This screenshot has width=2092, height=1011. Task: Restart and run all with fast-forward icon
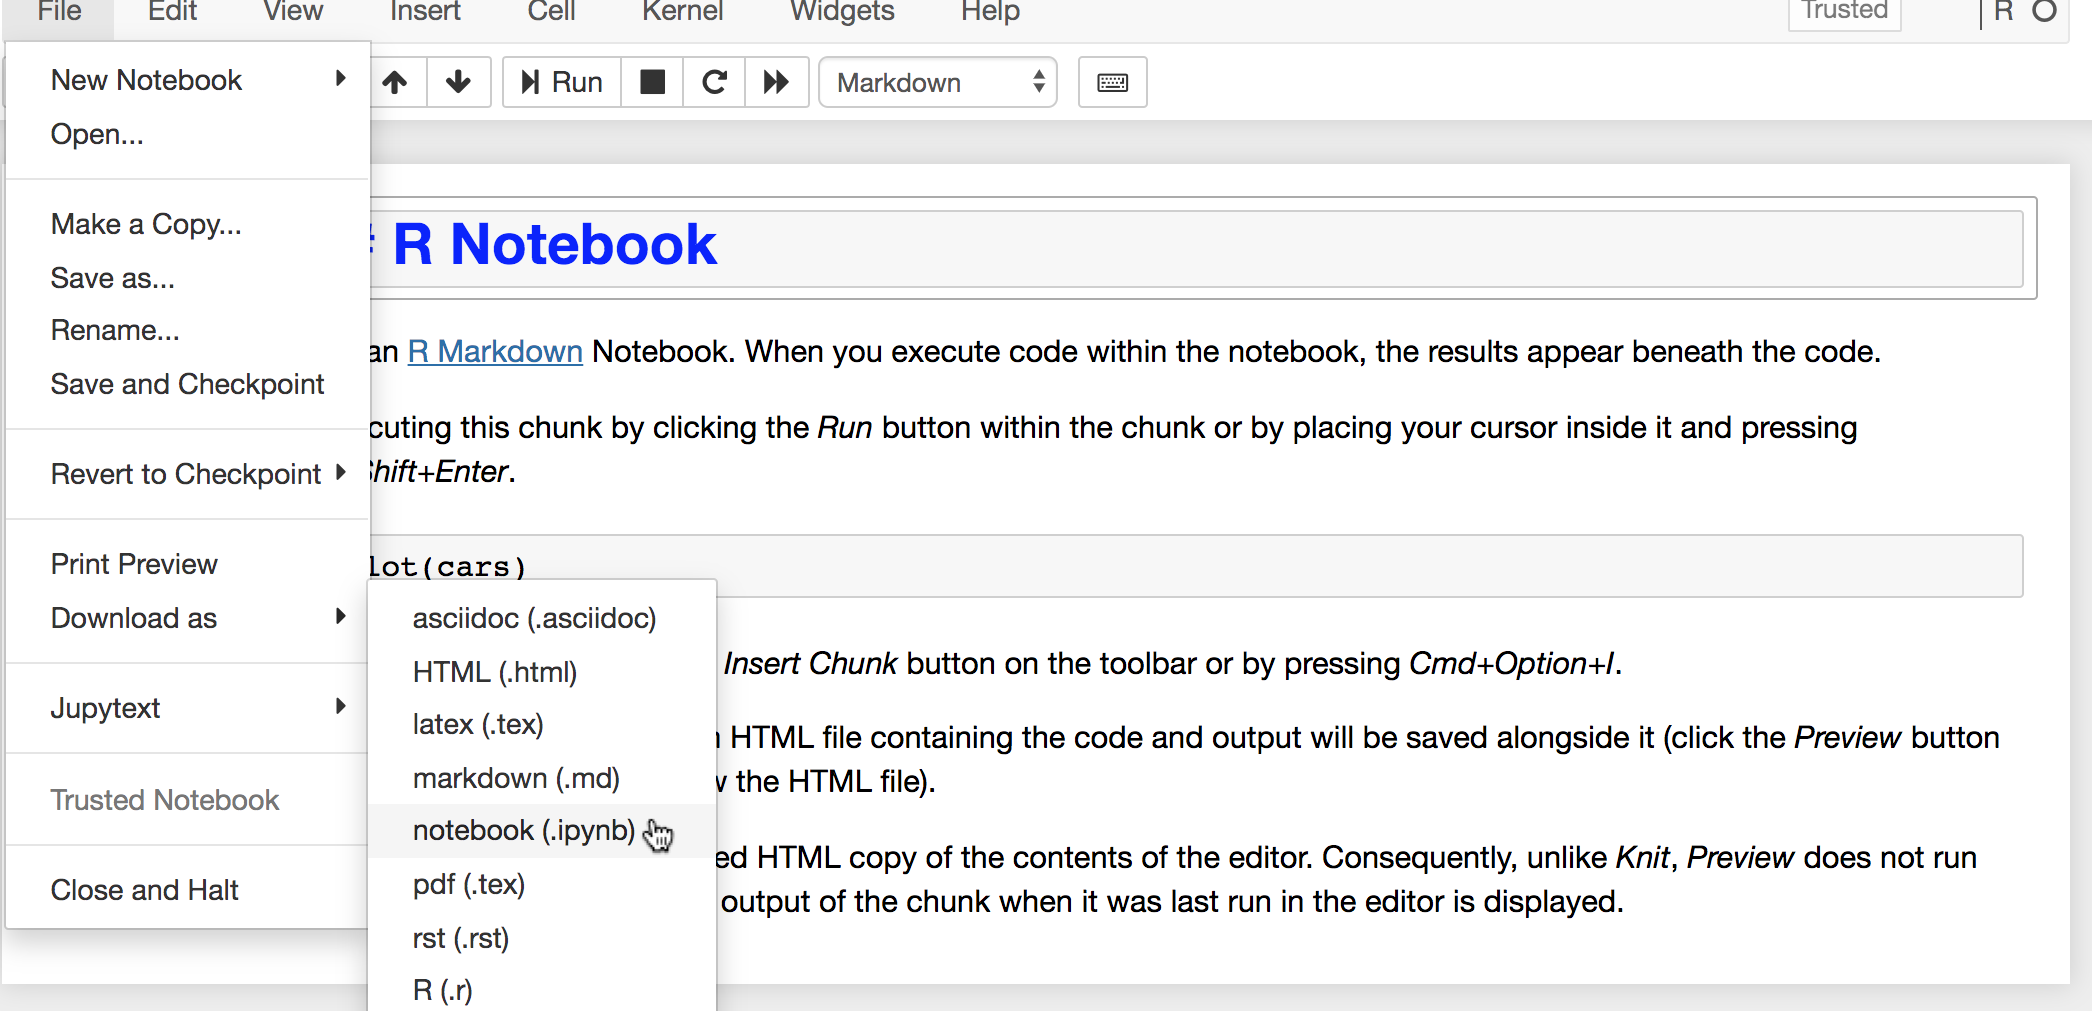click(776, 82)
